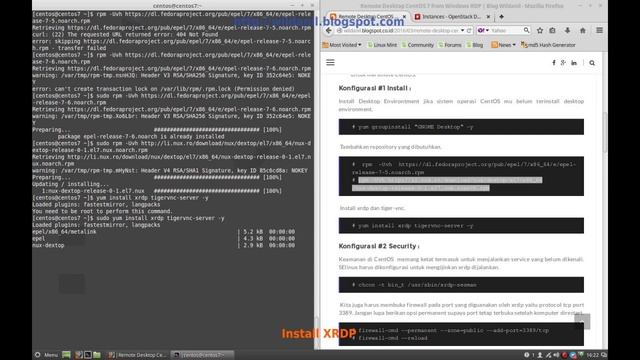The height and width of the screenshot is (360, 640).
Task: Open the bookmarks list icon in Firefox
Action: point(552,31)
